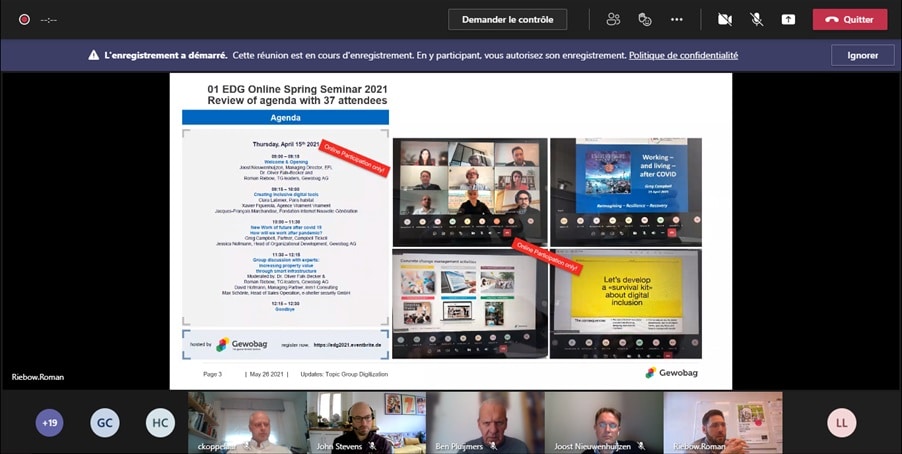Open the Politique de confidentialité link
The width and height of the screenshot is (902, 454).
[683, 55]
